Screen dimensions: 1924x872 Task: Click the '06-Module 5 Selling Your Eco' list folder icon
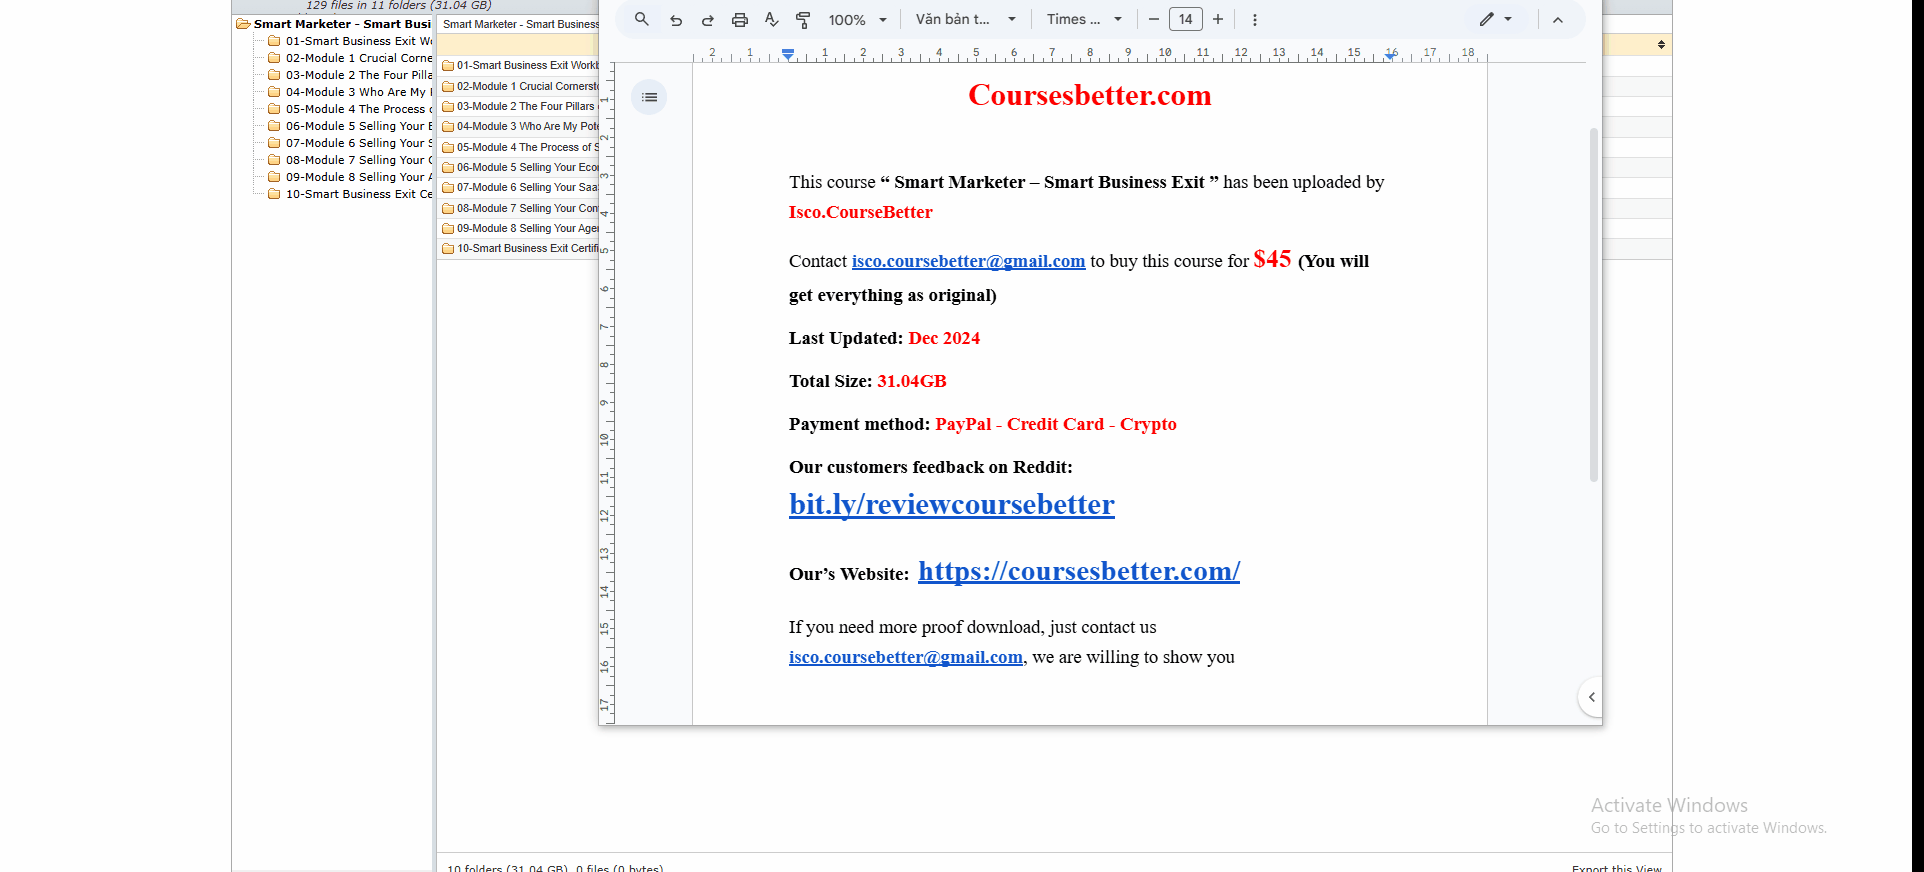(x=448, y=168)
